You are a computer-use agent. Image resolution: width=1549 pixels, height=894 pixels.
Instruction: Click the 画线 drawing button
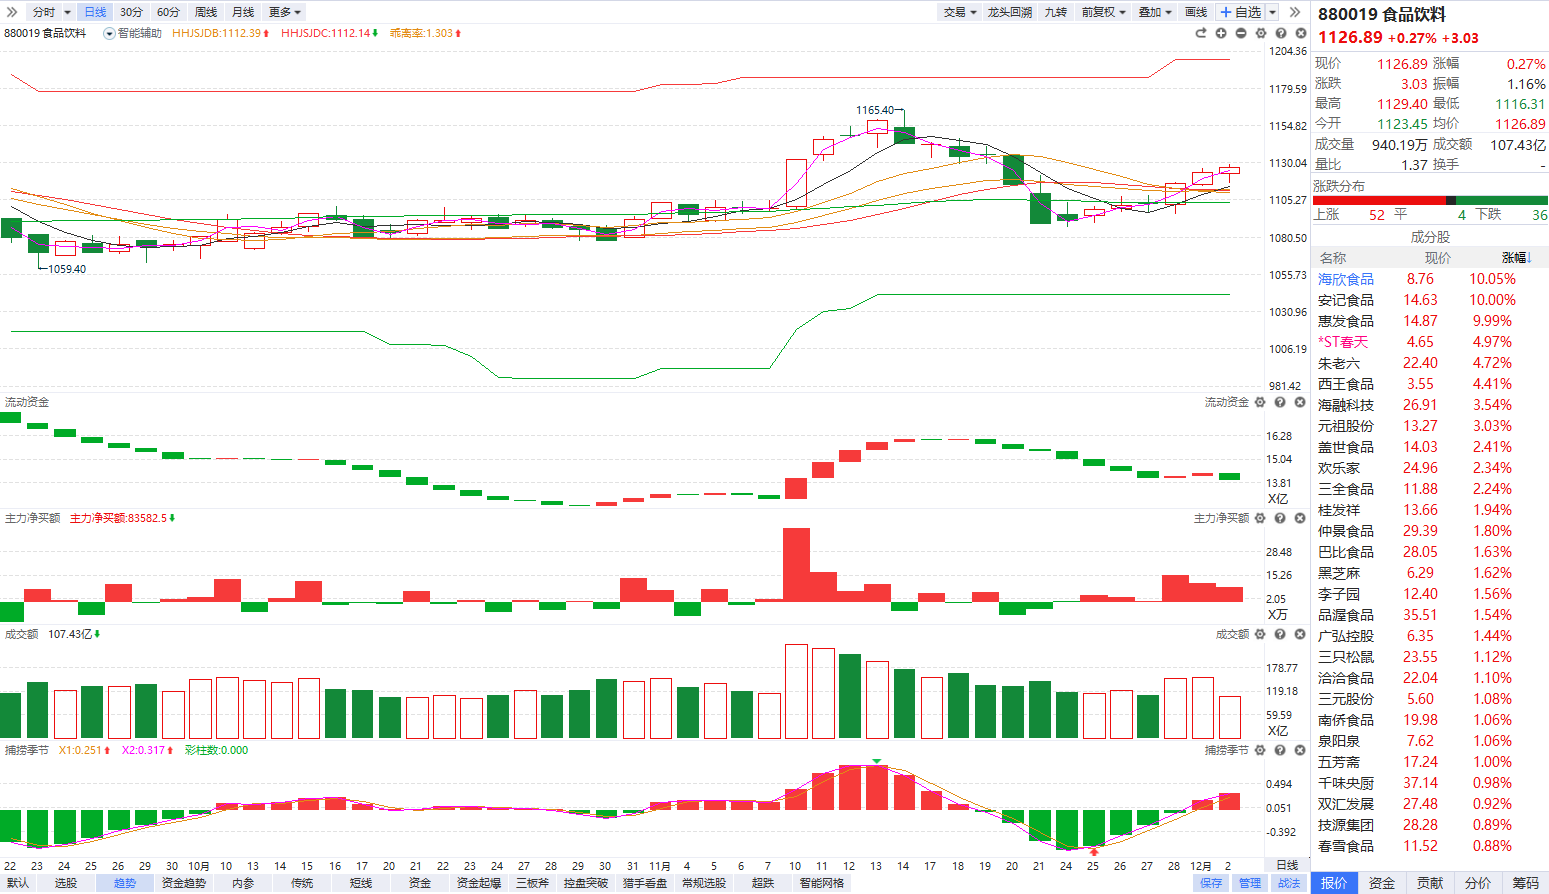point(1196,12)
